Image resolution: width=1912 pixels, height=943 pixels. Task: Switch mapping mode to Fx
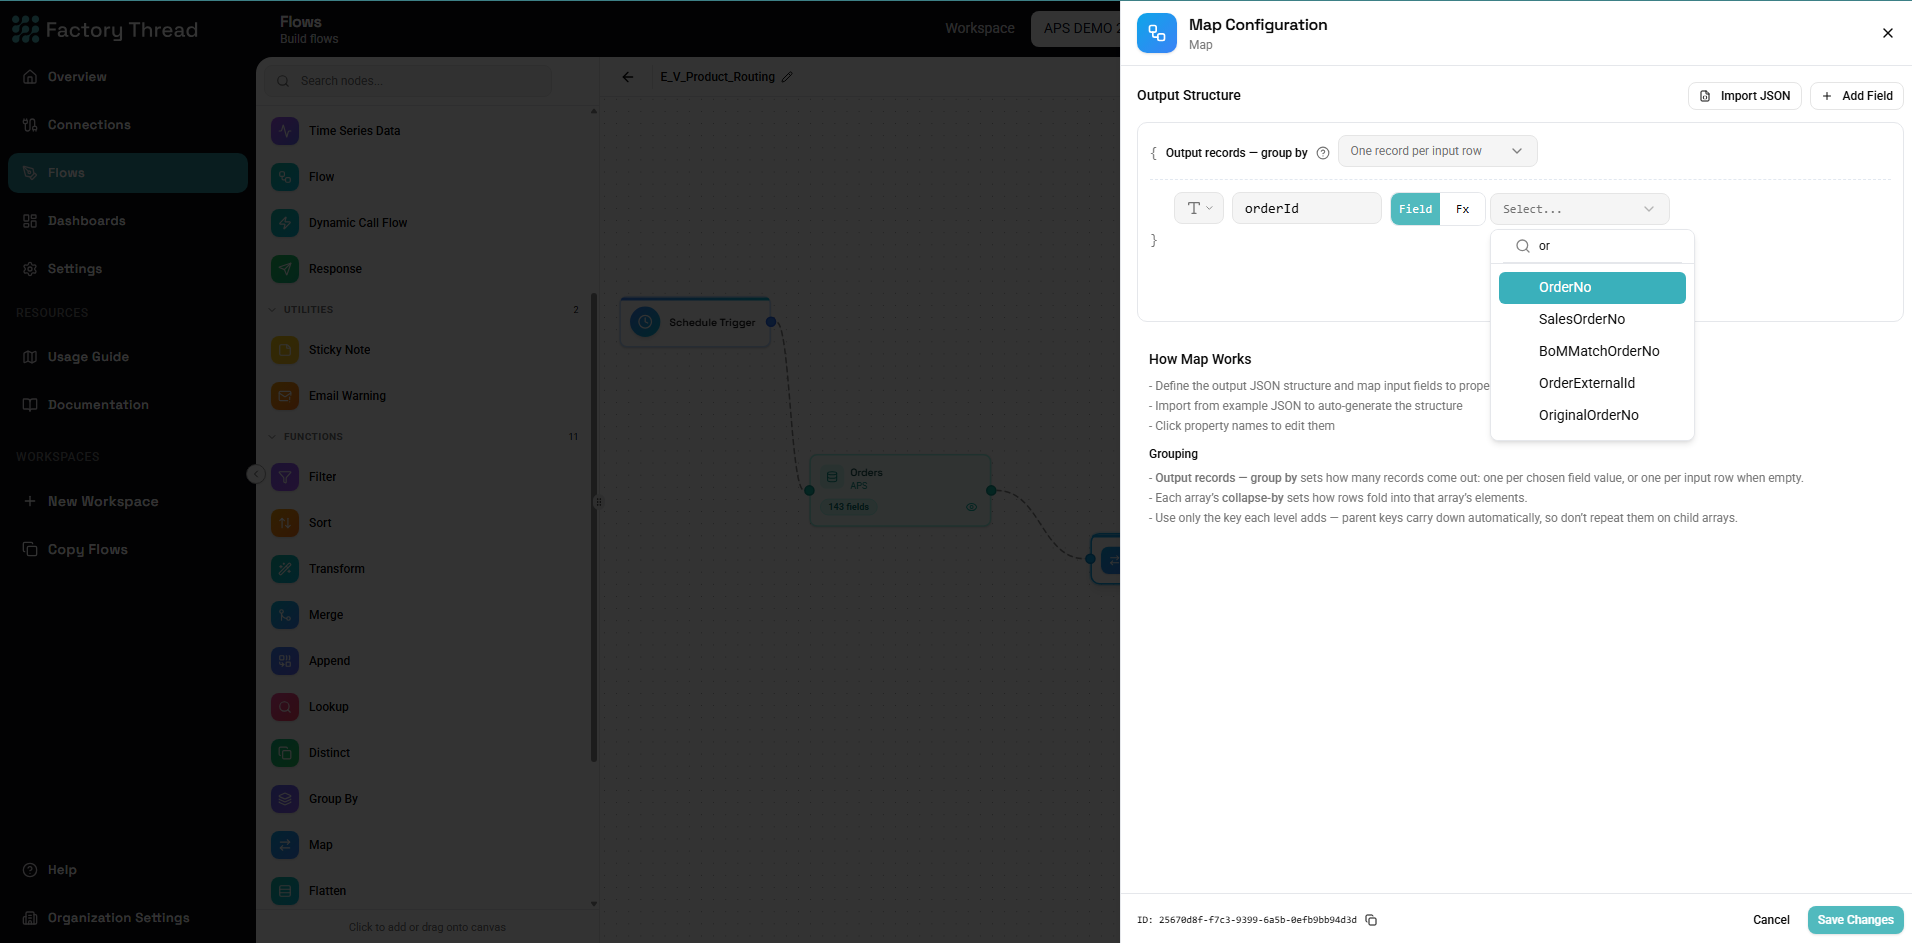pos(1462,209)
